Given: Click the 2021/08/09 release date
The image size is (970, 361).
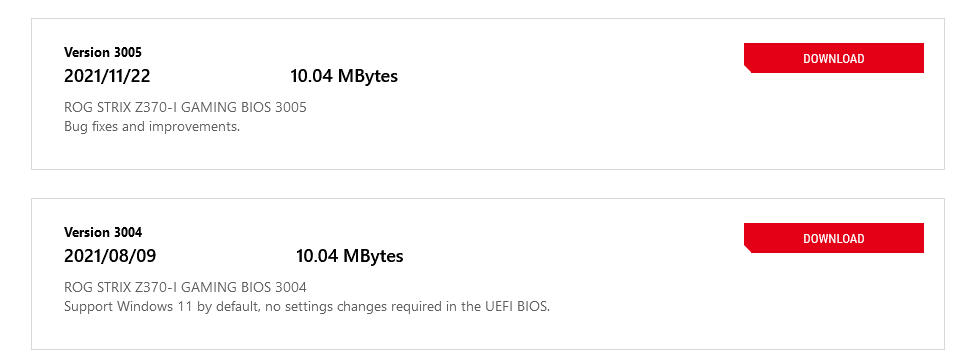Looking at the screenshot, I should (110, 256).
